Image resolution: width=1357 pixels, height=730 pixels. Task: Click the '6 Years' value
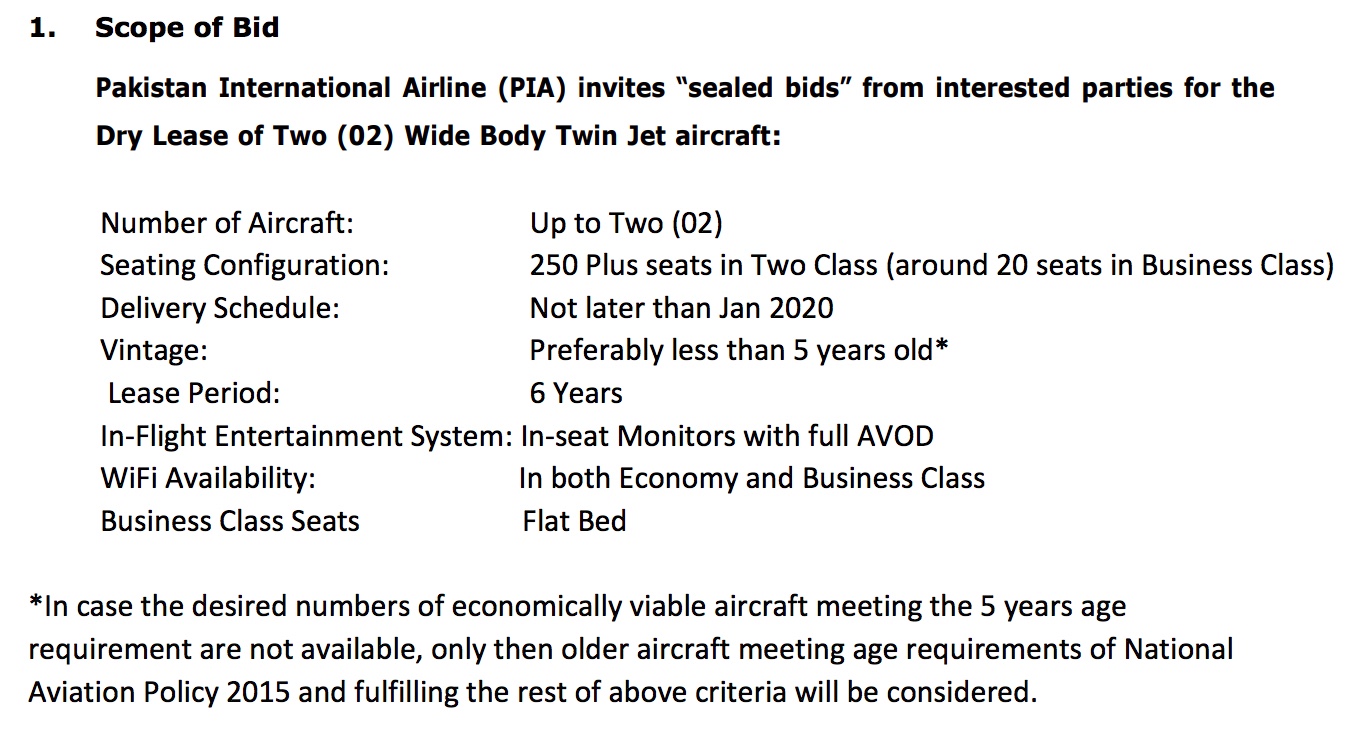tap(576, 393)
